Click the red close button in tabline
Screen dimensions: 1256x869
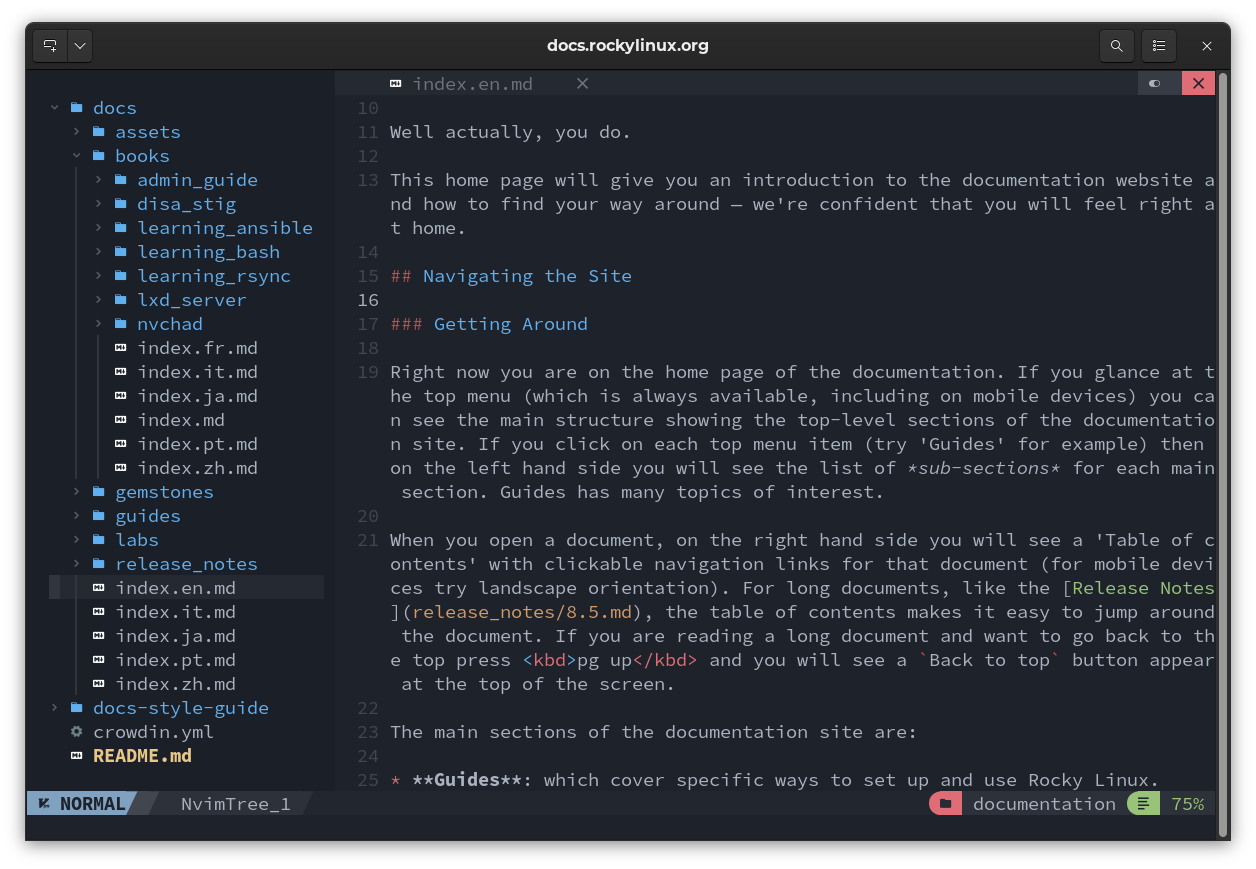tap(1197, 84)
